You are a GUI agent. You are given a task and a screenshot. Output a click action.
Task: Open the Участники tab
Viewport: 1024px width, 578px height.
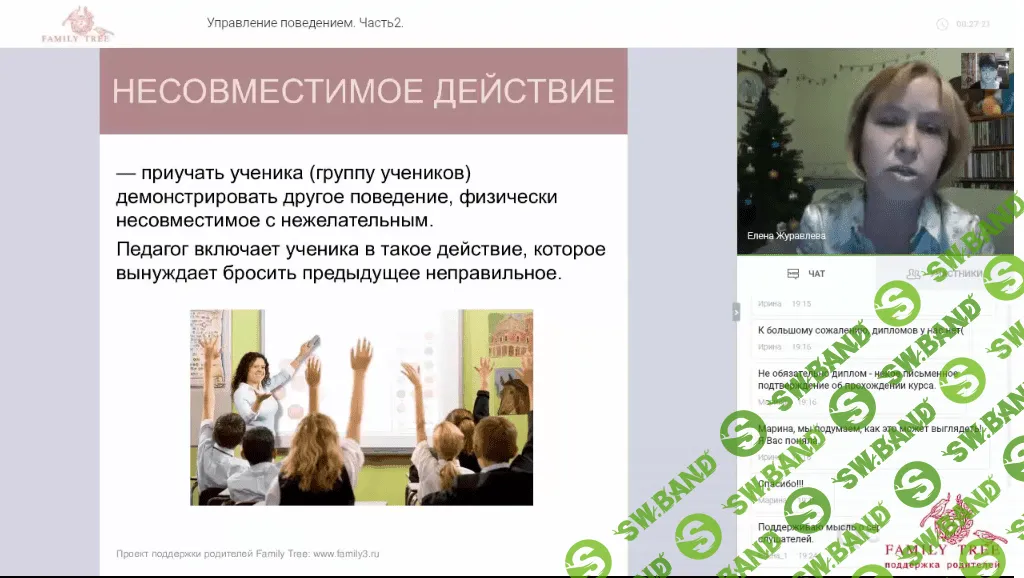coord(944,273)
